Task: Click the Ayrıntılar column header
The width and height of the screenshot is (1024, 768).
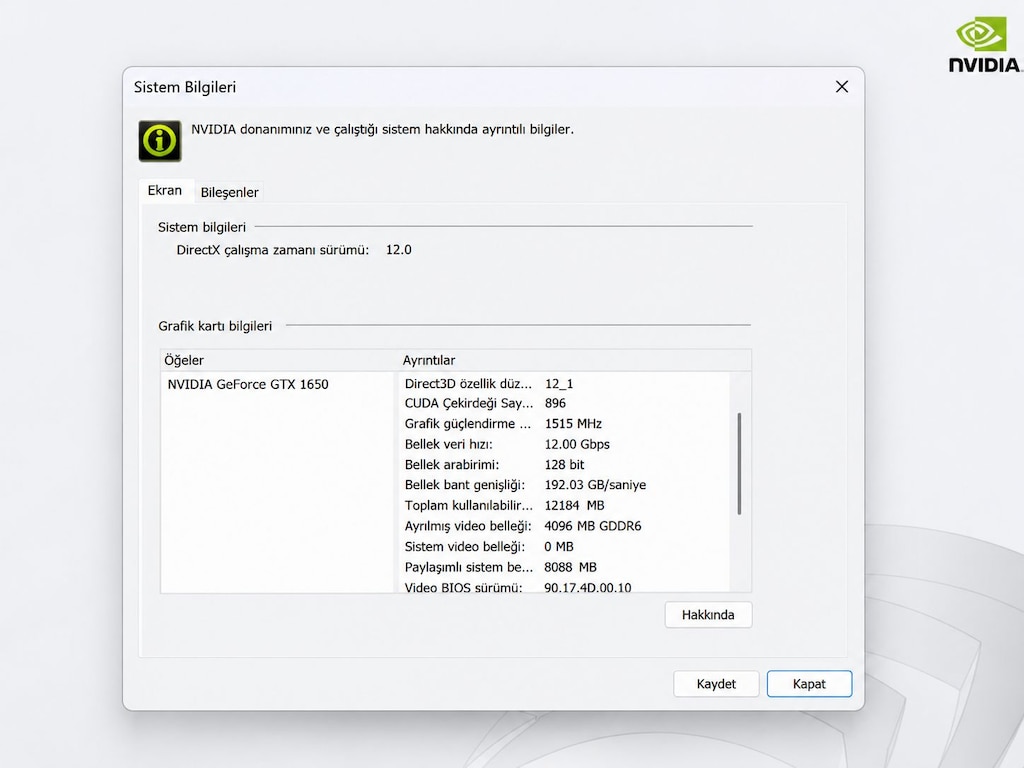Action: coord(575,360)
